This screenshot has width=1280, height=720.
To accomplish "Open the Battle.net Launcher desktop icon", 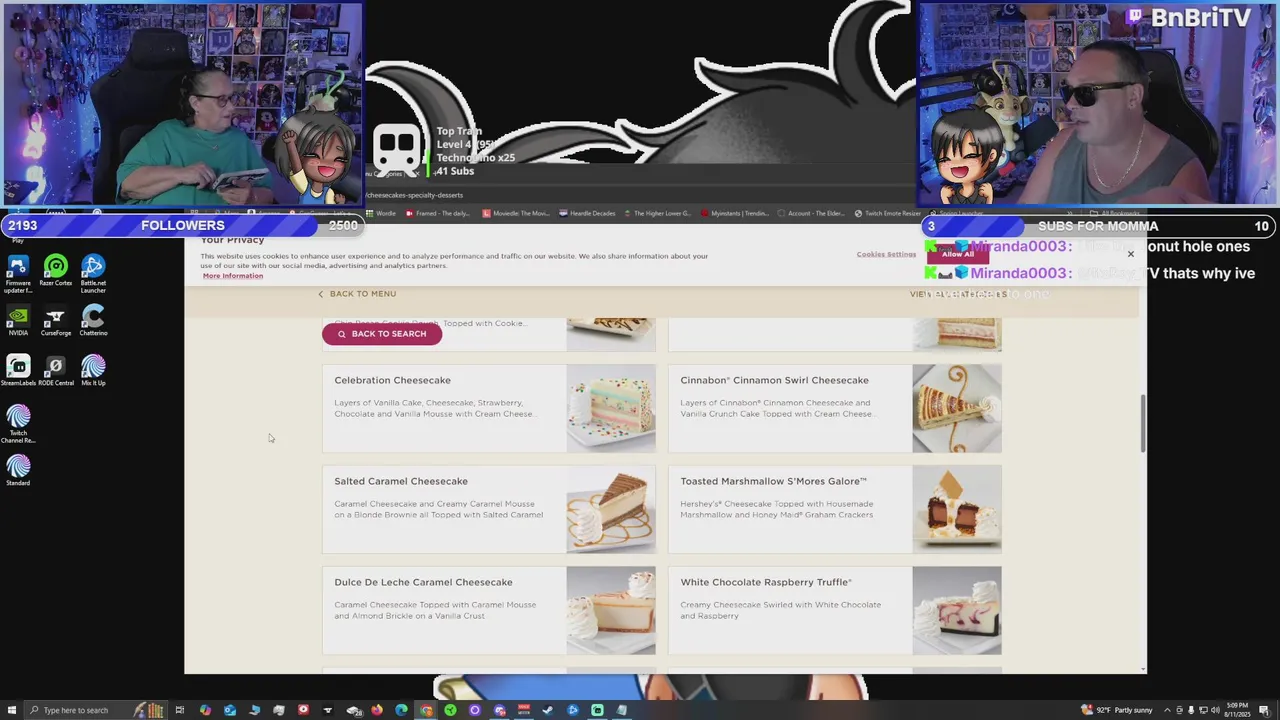I will pyautogui.click(x=93, y=273).
